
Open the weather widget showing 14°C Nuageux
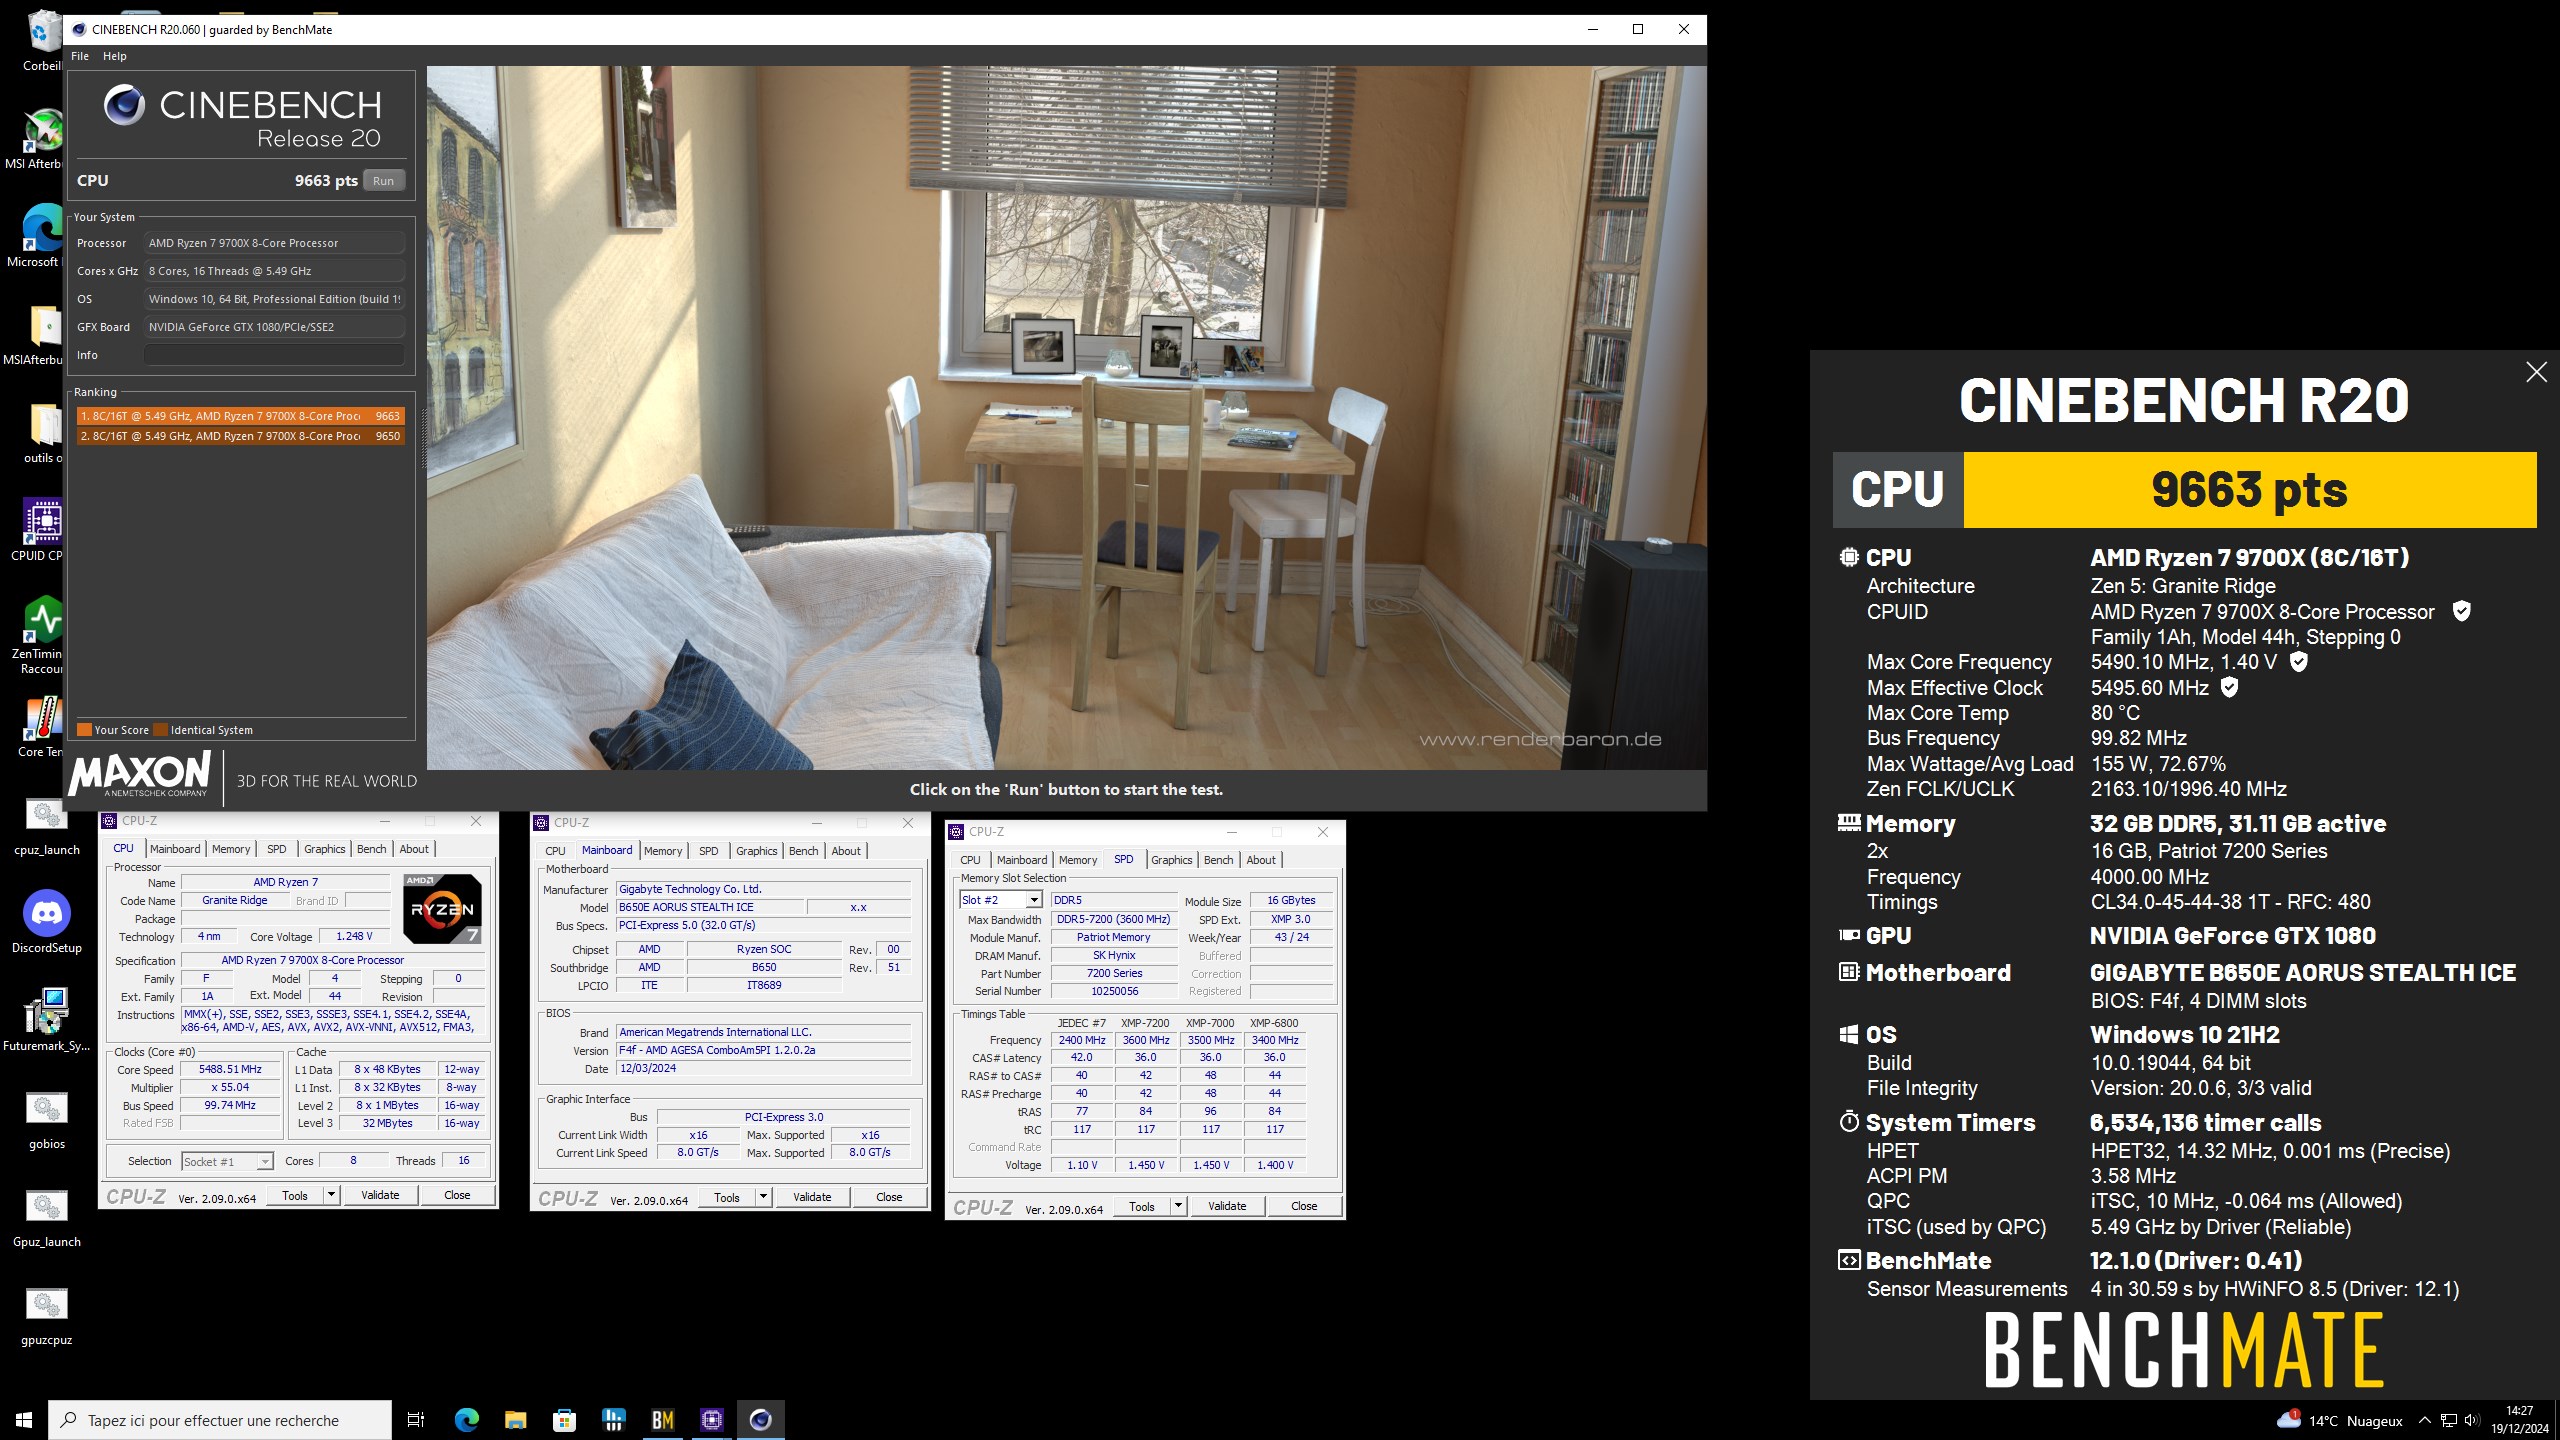pyautogui.click(x=2340, y=1420)
